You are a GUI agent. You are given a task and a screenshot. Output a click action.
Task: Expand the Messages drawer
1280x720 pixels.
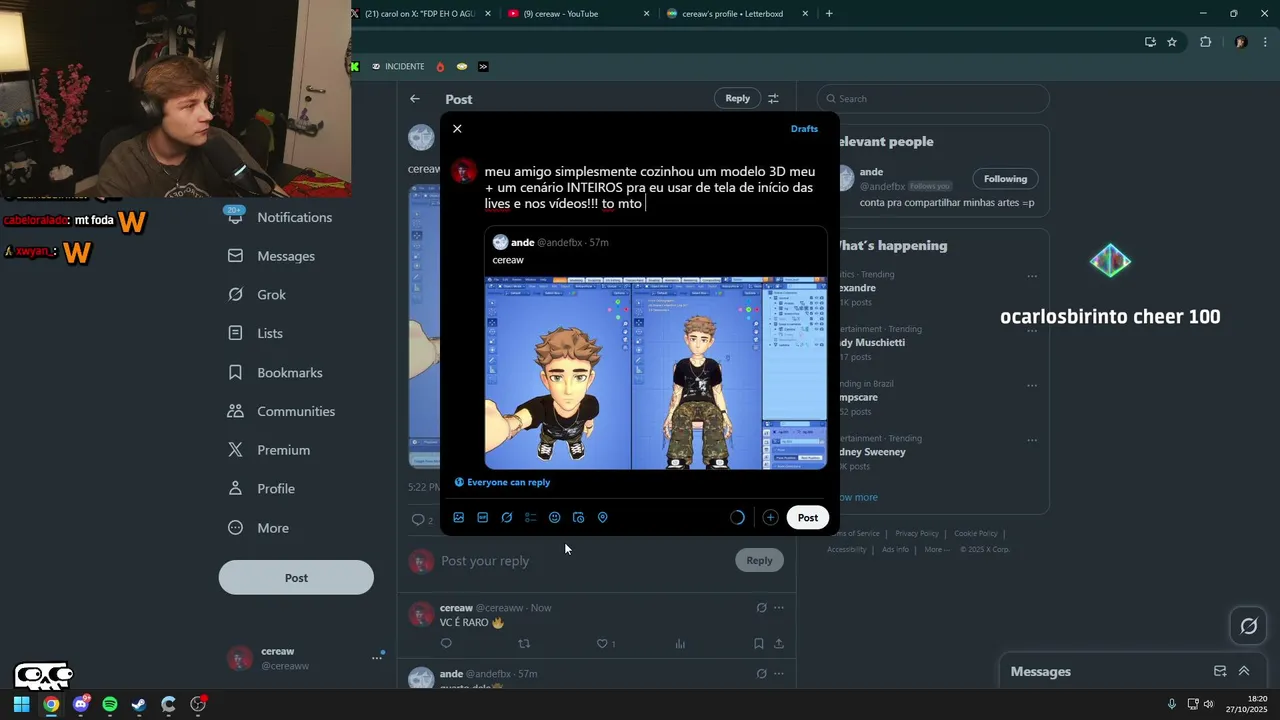click(1244, 671)
